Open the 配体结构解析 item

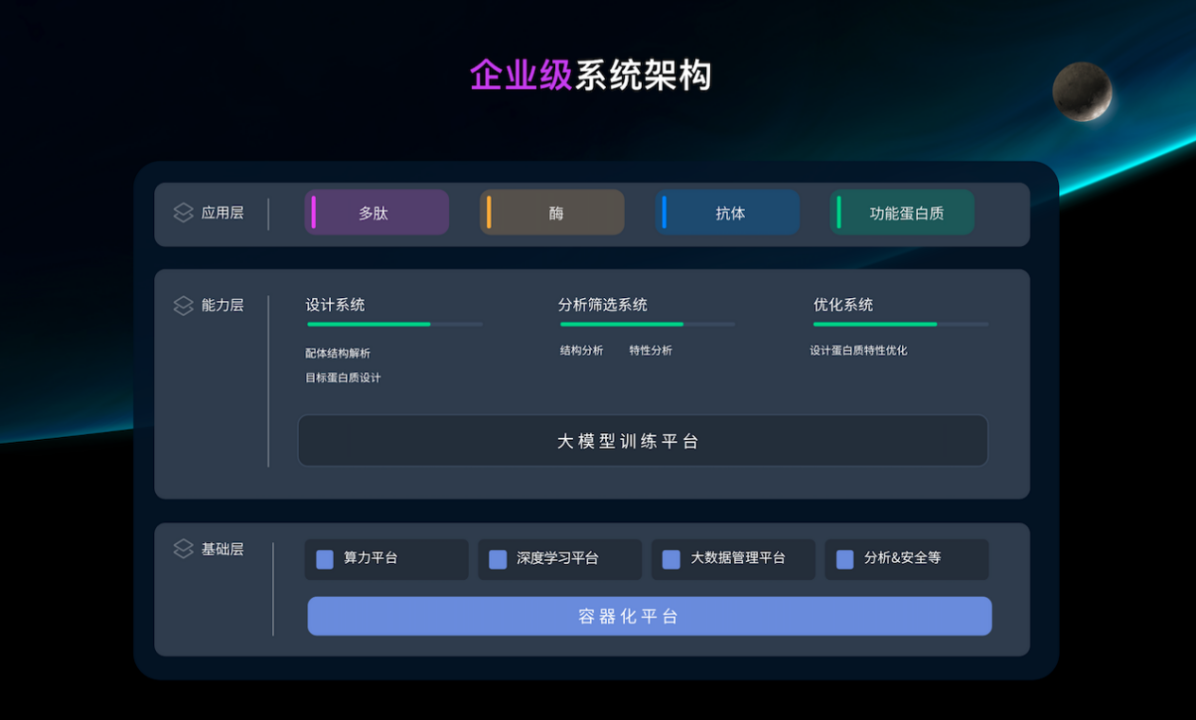[338, 353]
